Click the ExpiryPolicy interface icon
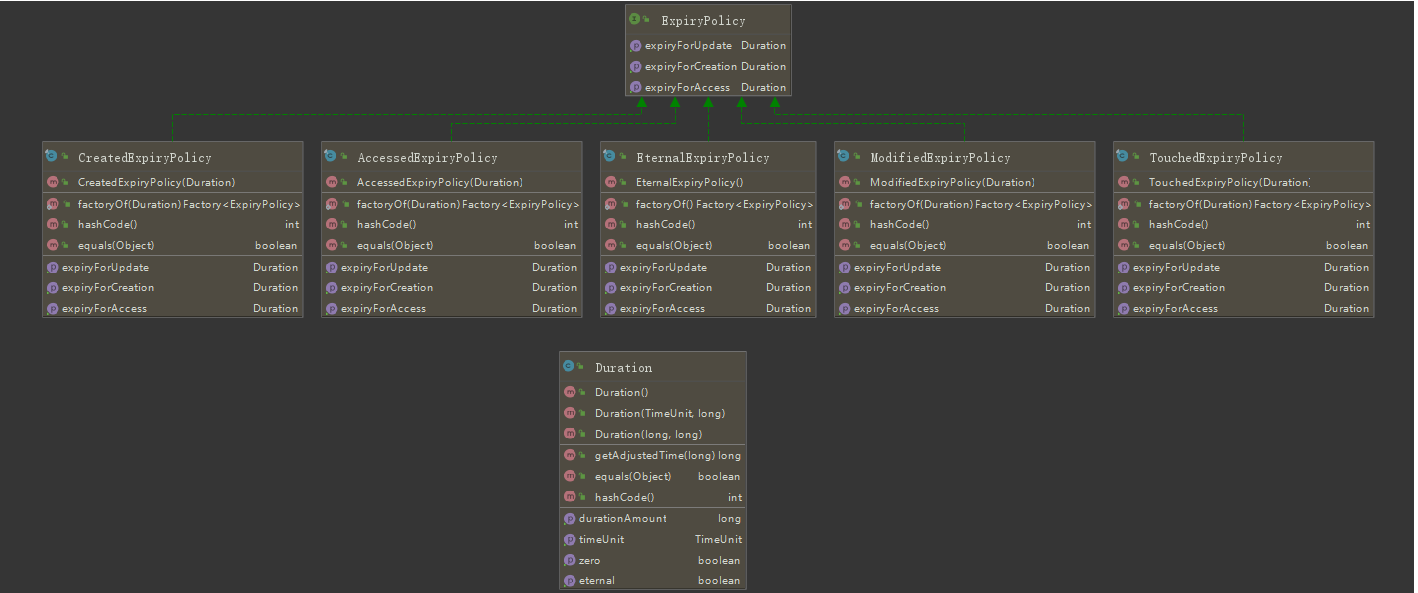Screen dimensions: 1418x593 635,20
